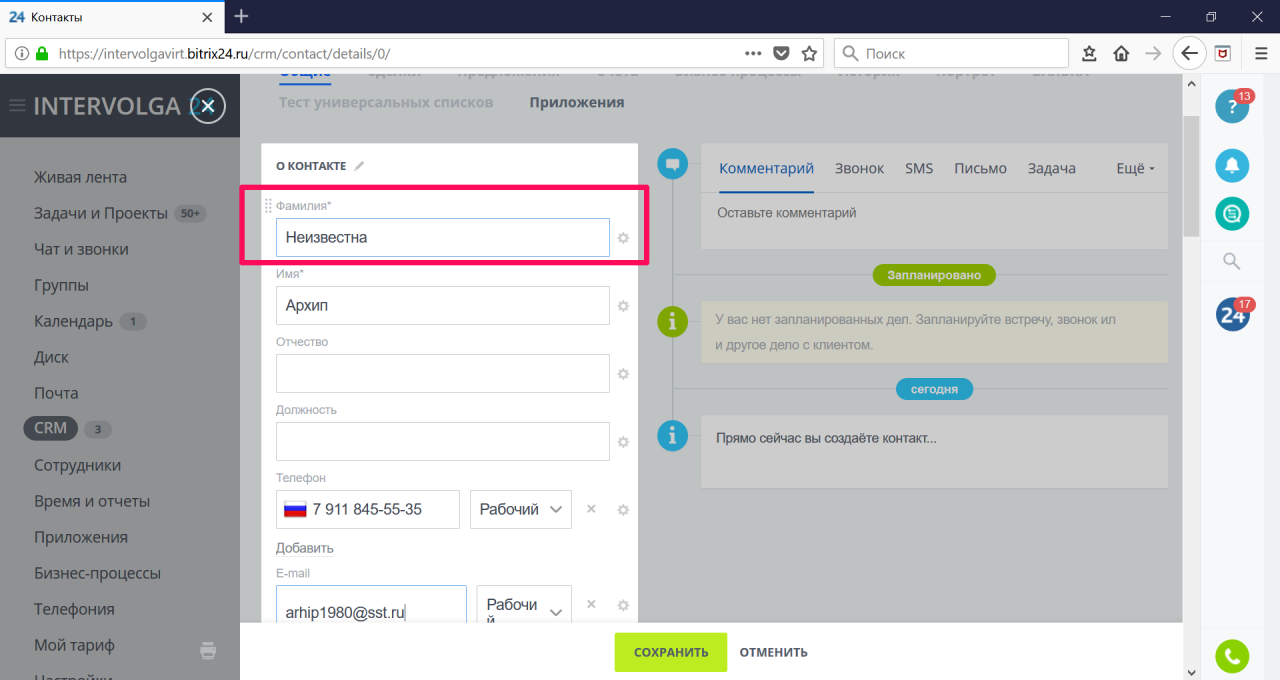The width and height of the screenshot is (1280, 680).
Task: Open the Приложения tab
Action: [577, 102]
